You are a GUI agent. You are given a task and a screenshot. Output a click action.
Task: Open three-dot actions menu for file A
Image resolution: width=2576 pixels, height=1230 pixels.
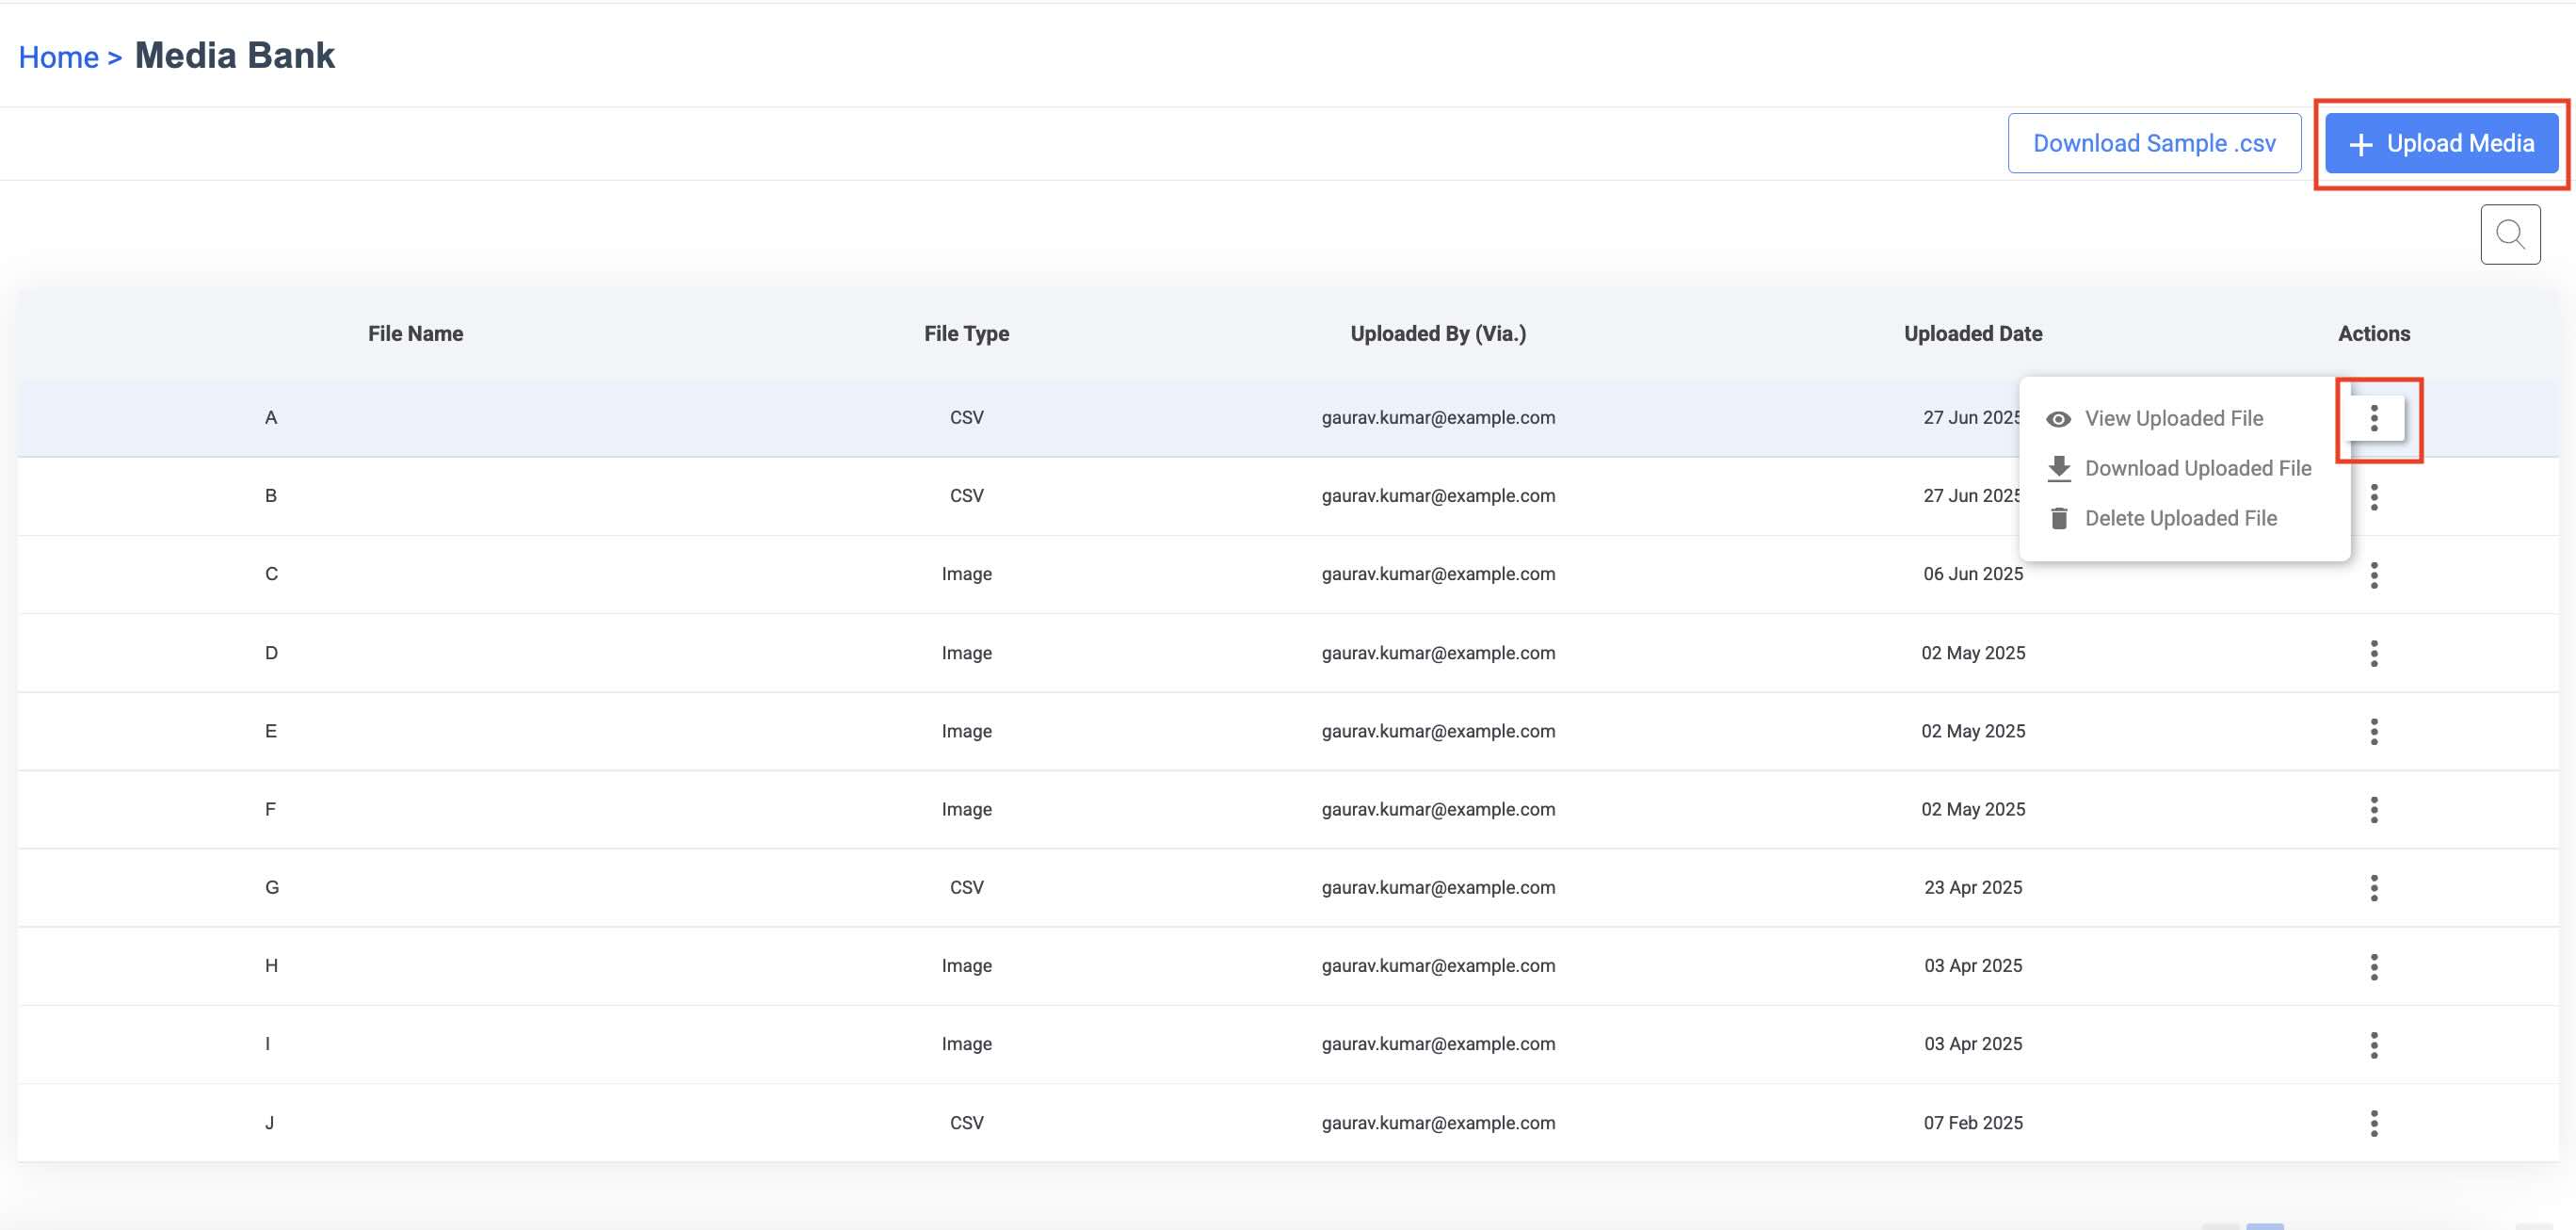tap(2373, 418)
